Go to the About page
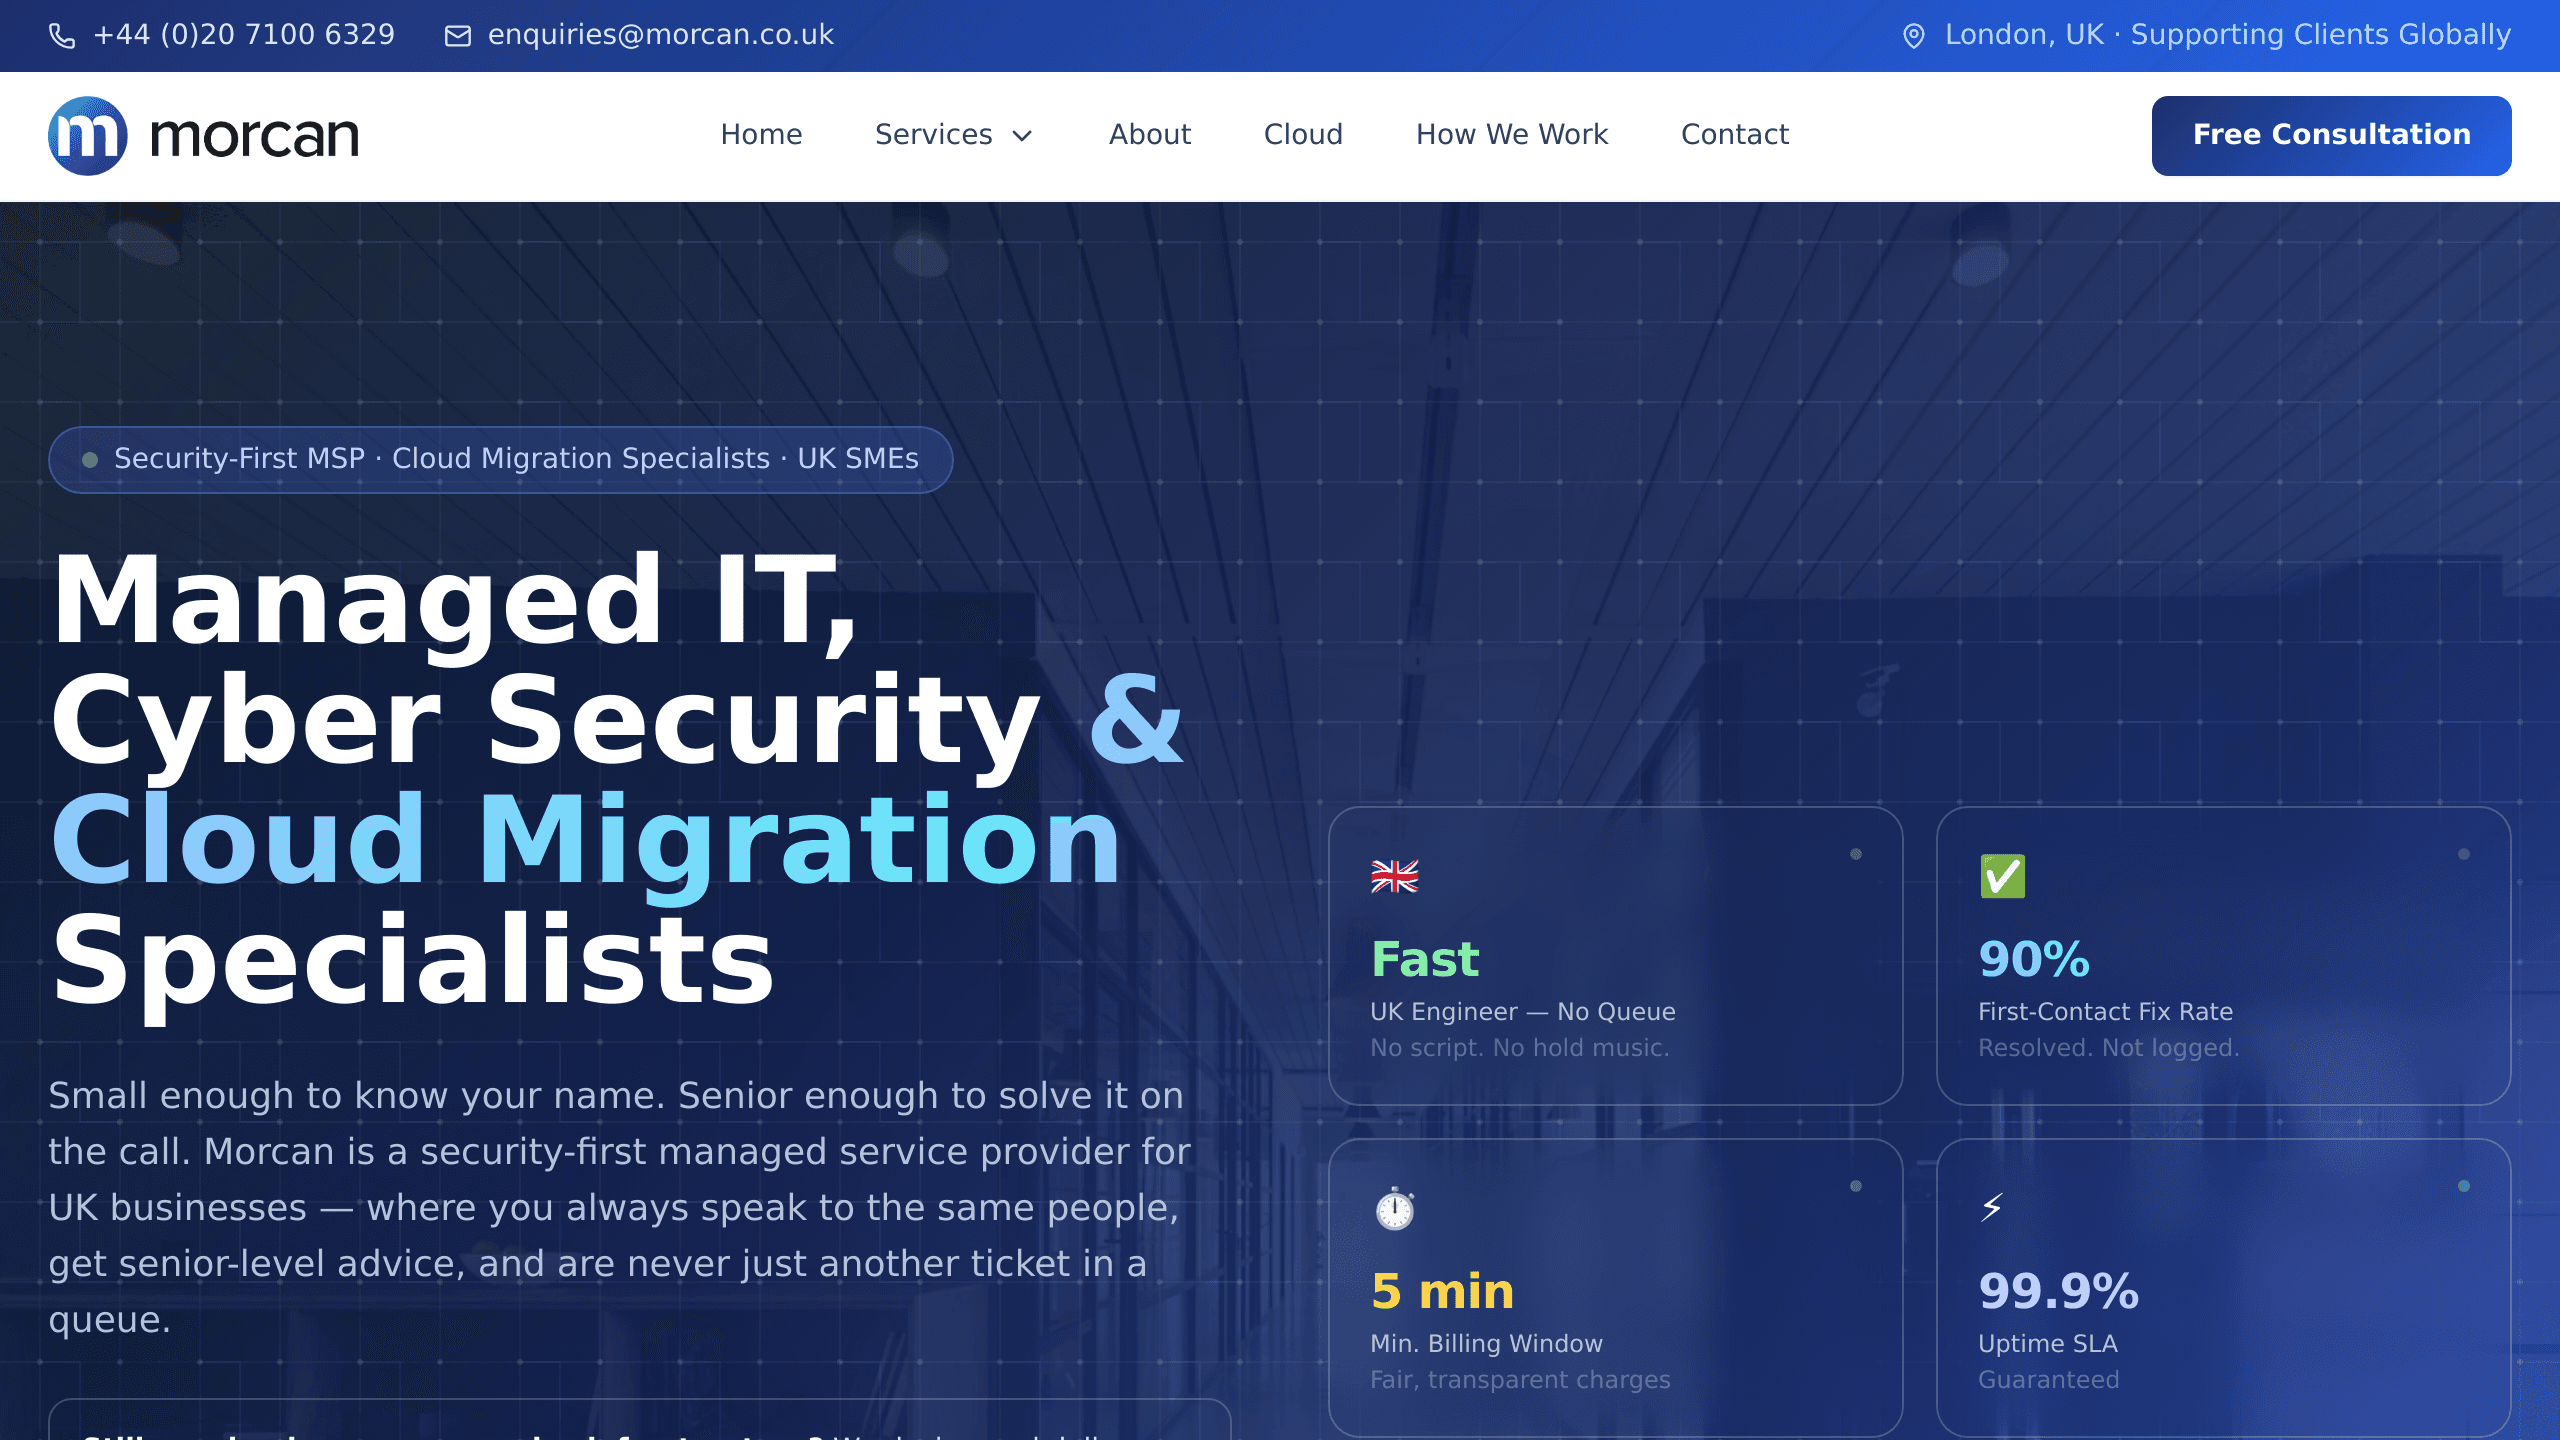The image size is (2560, 1440). click(x=1150, y=135)
